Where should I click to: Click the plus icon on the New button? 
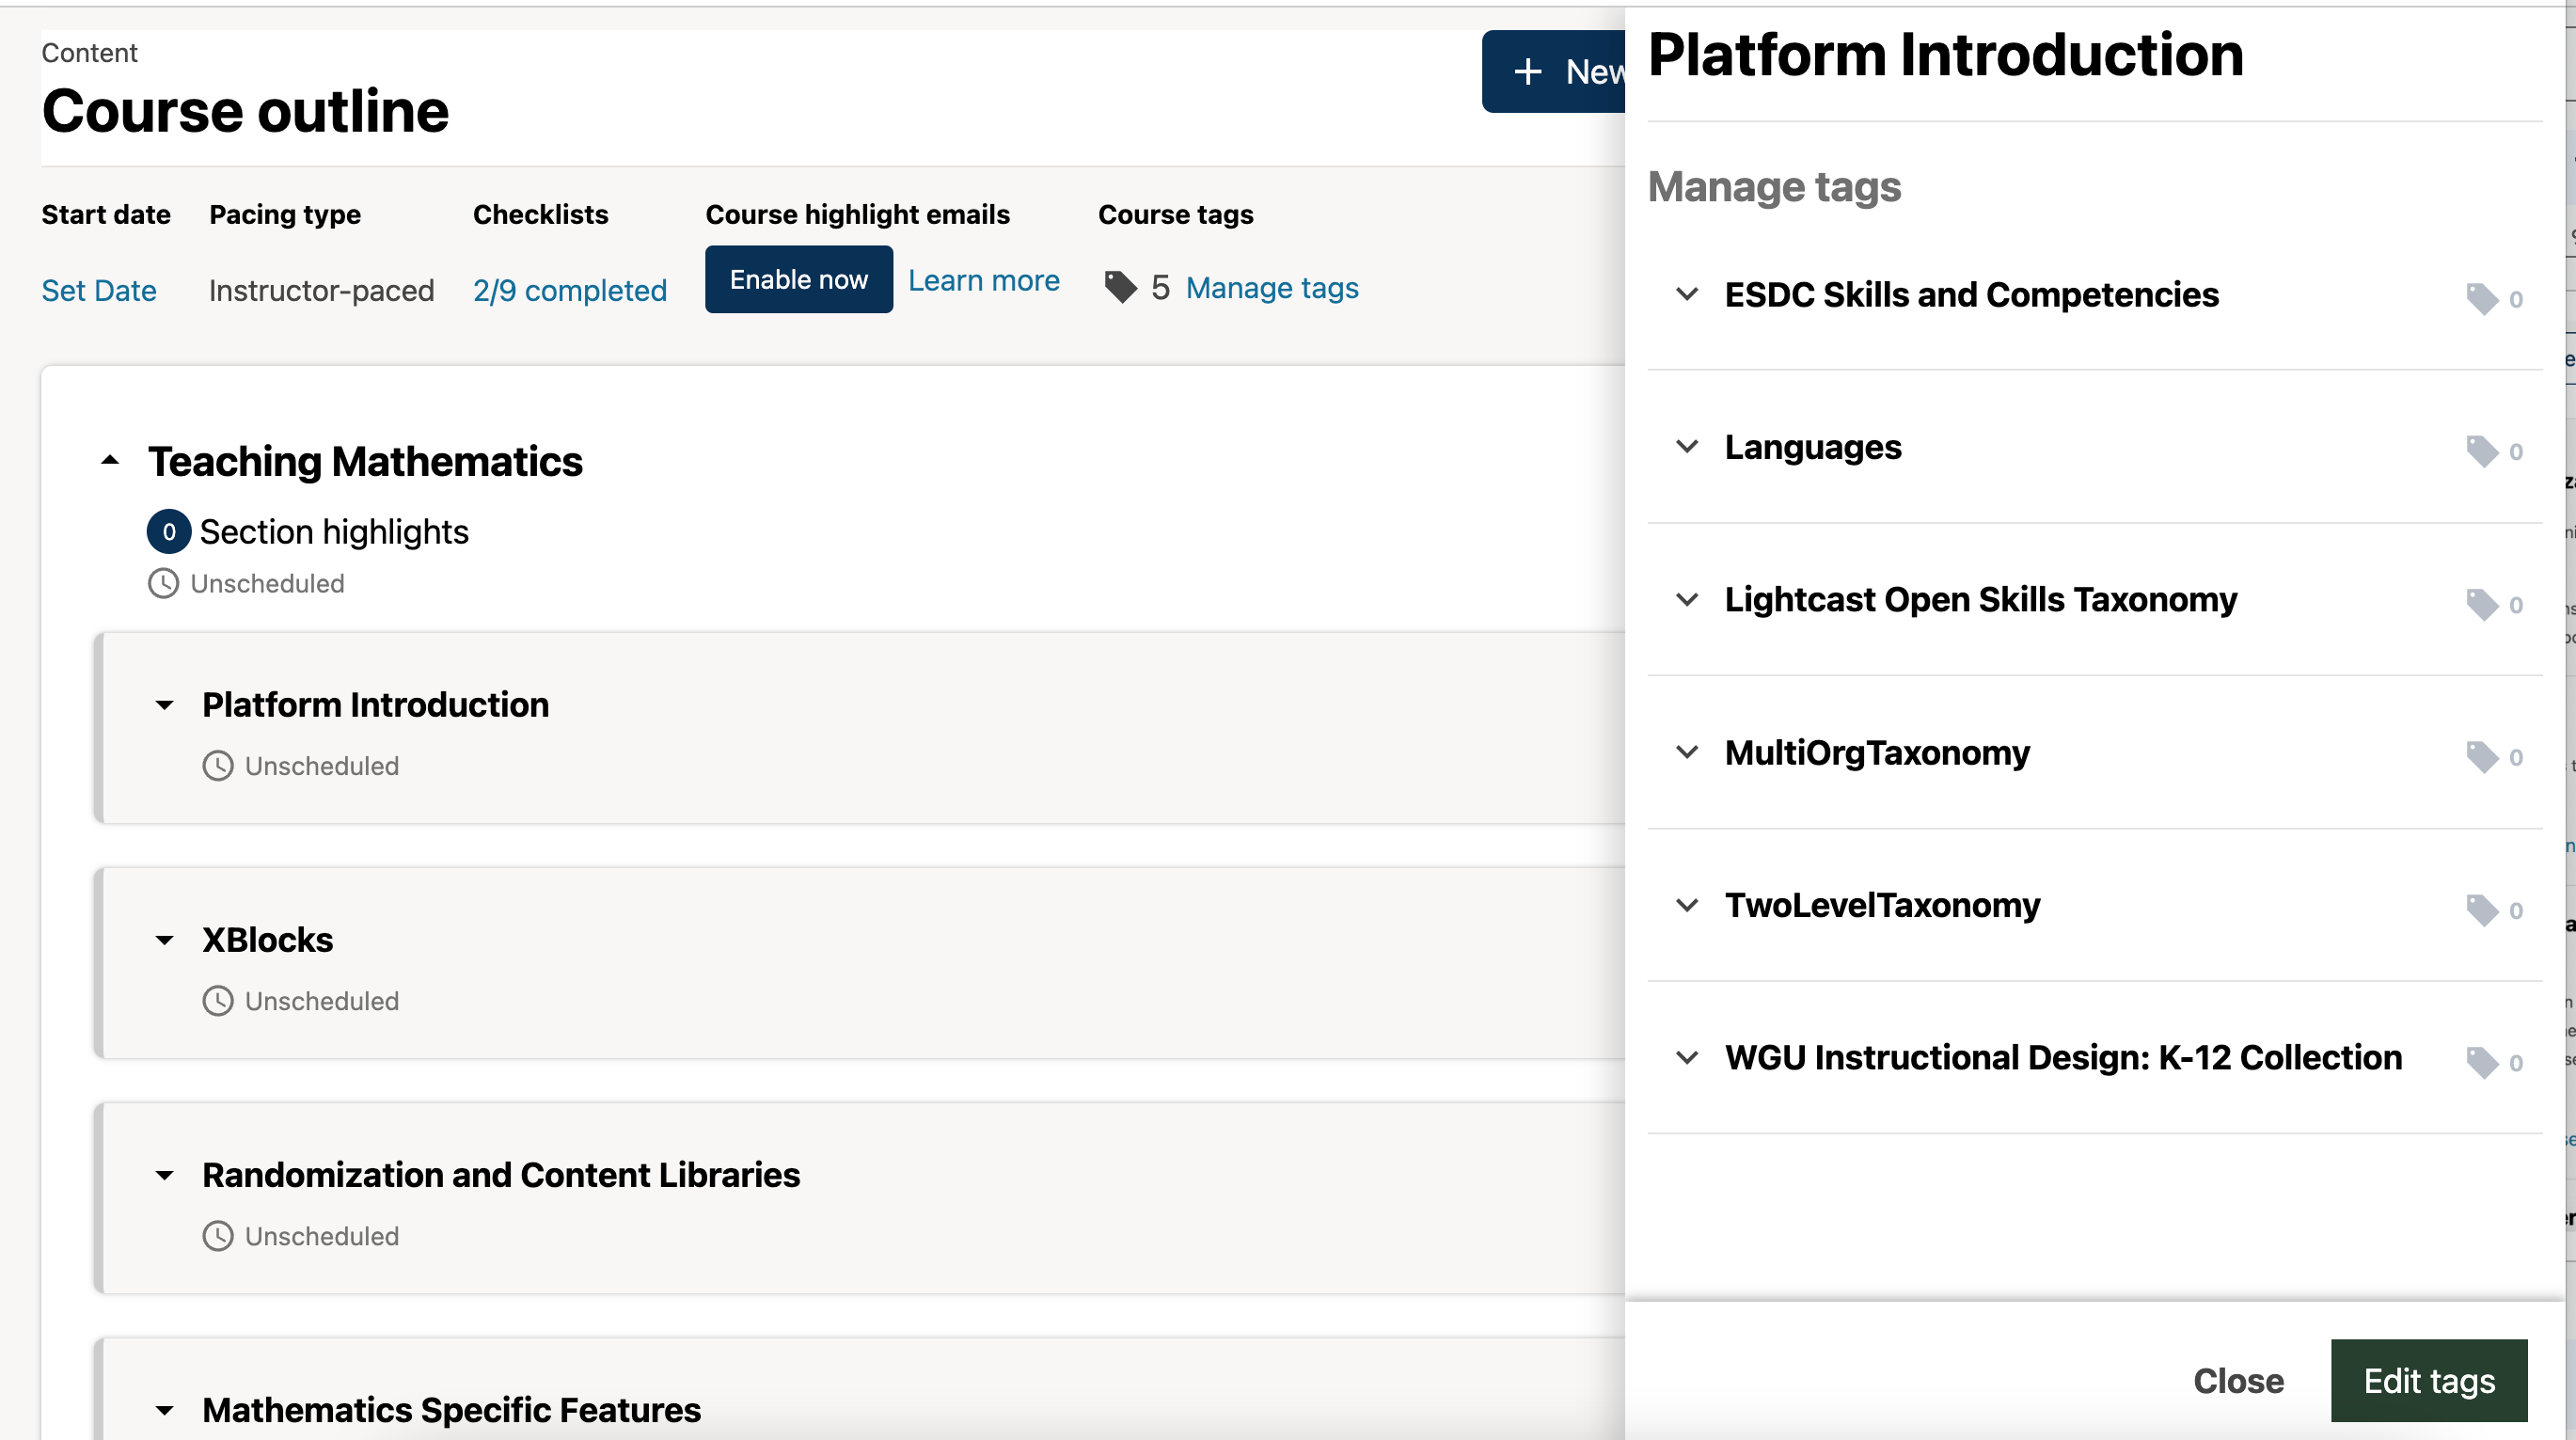pos(1527,72)
